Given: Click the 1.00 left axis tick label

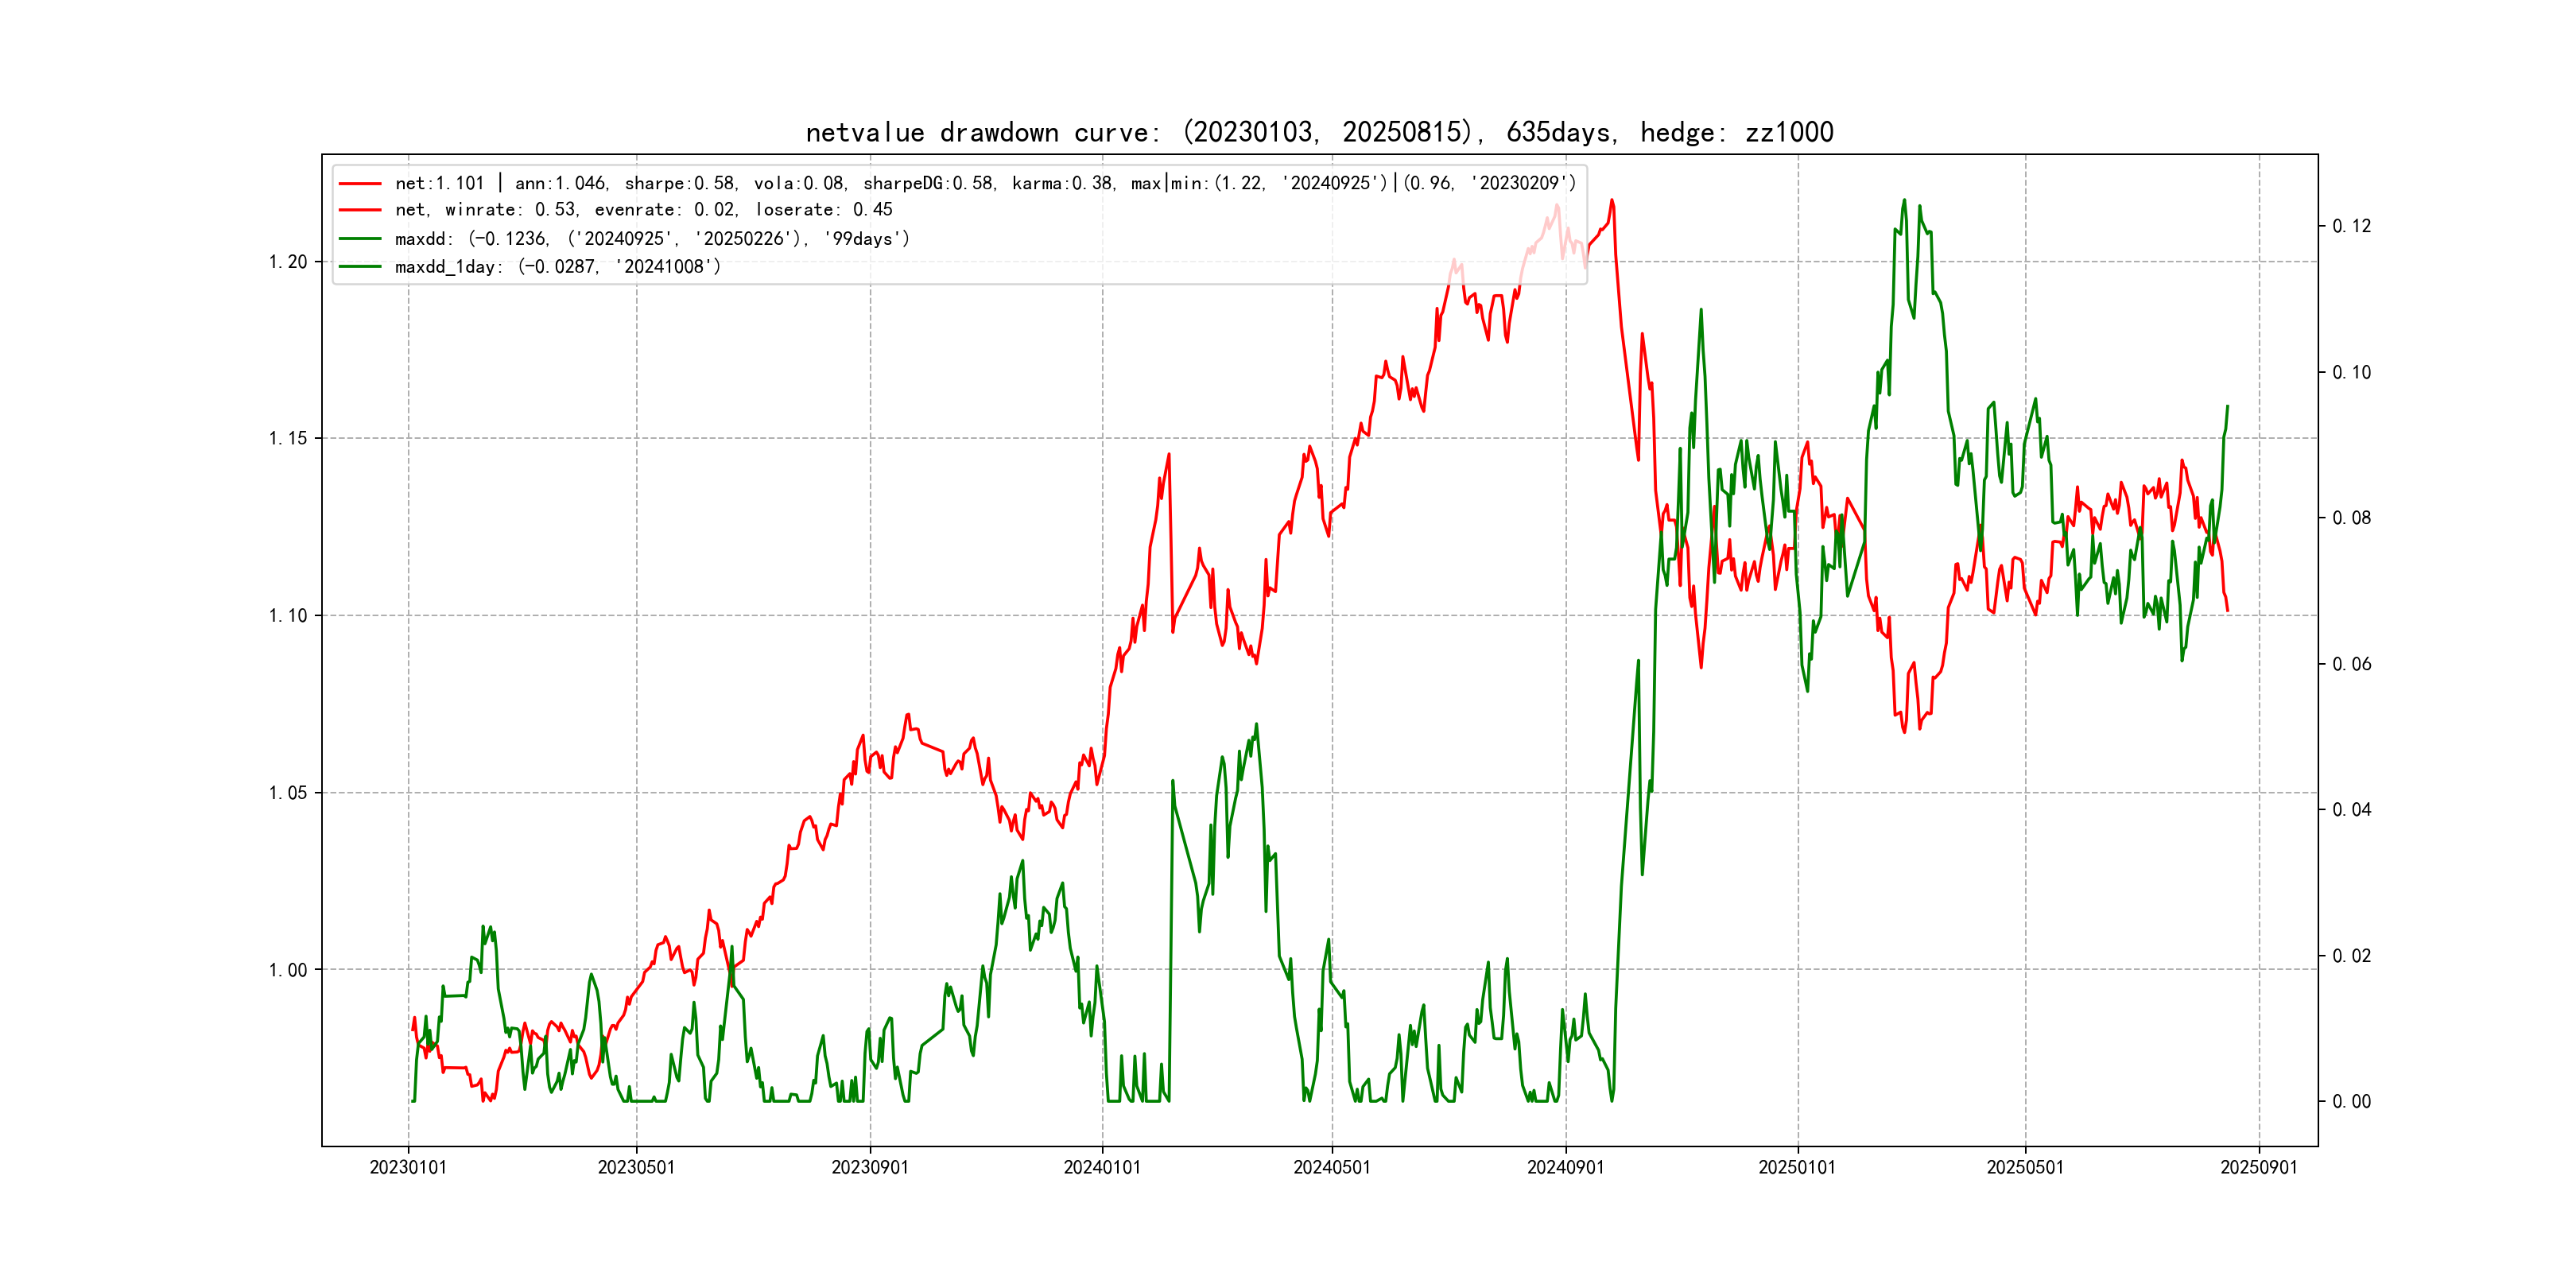Looking at the screenshot, I should tap(288, 970).
